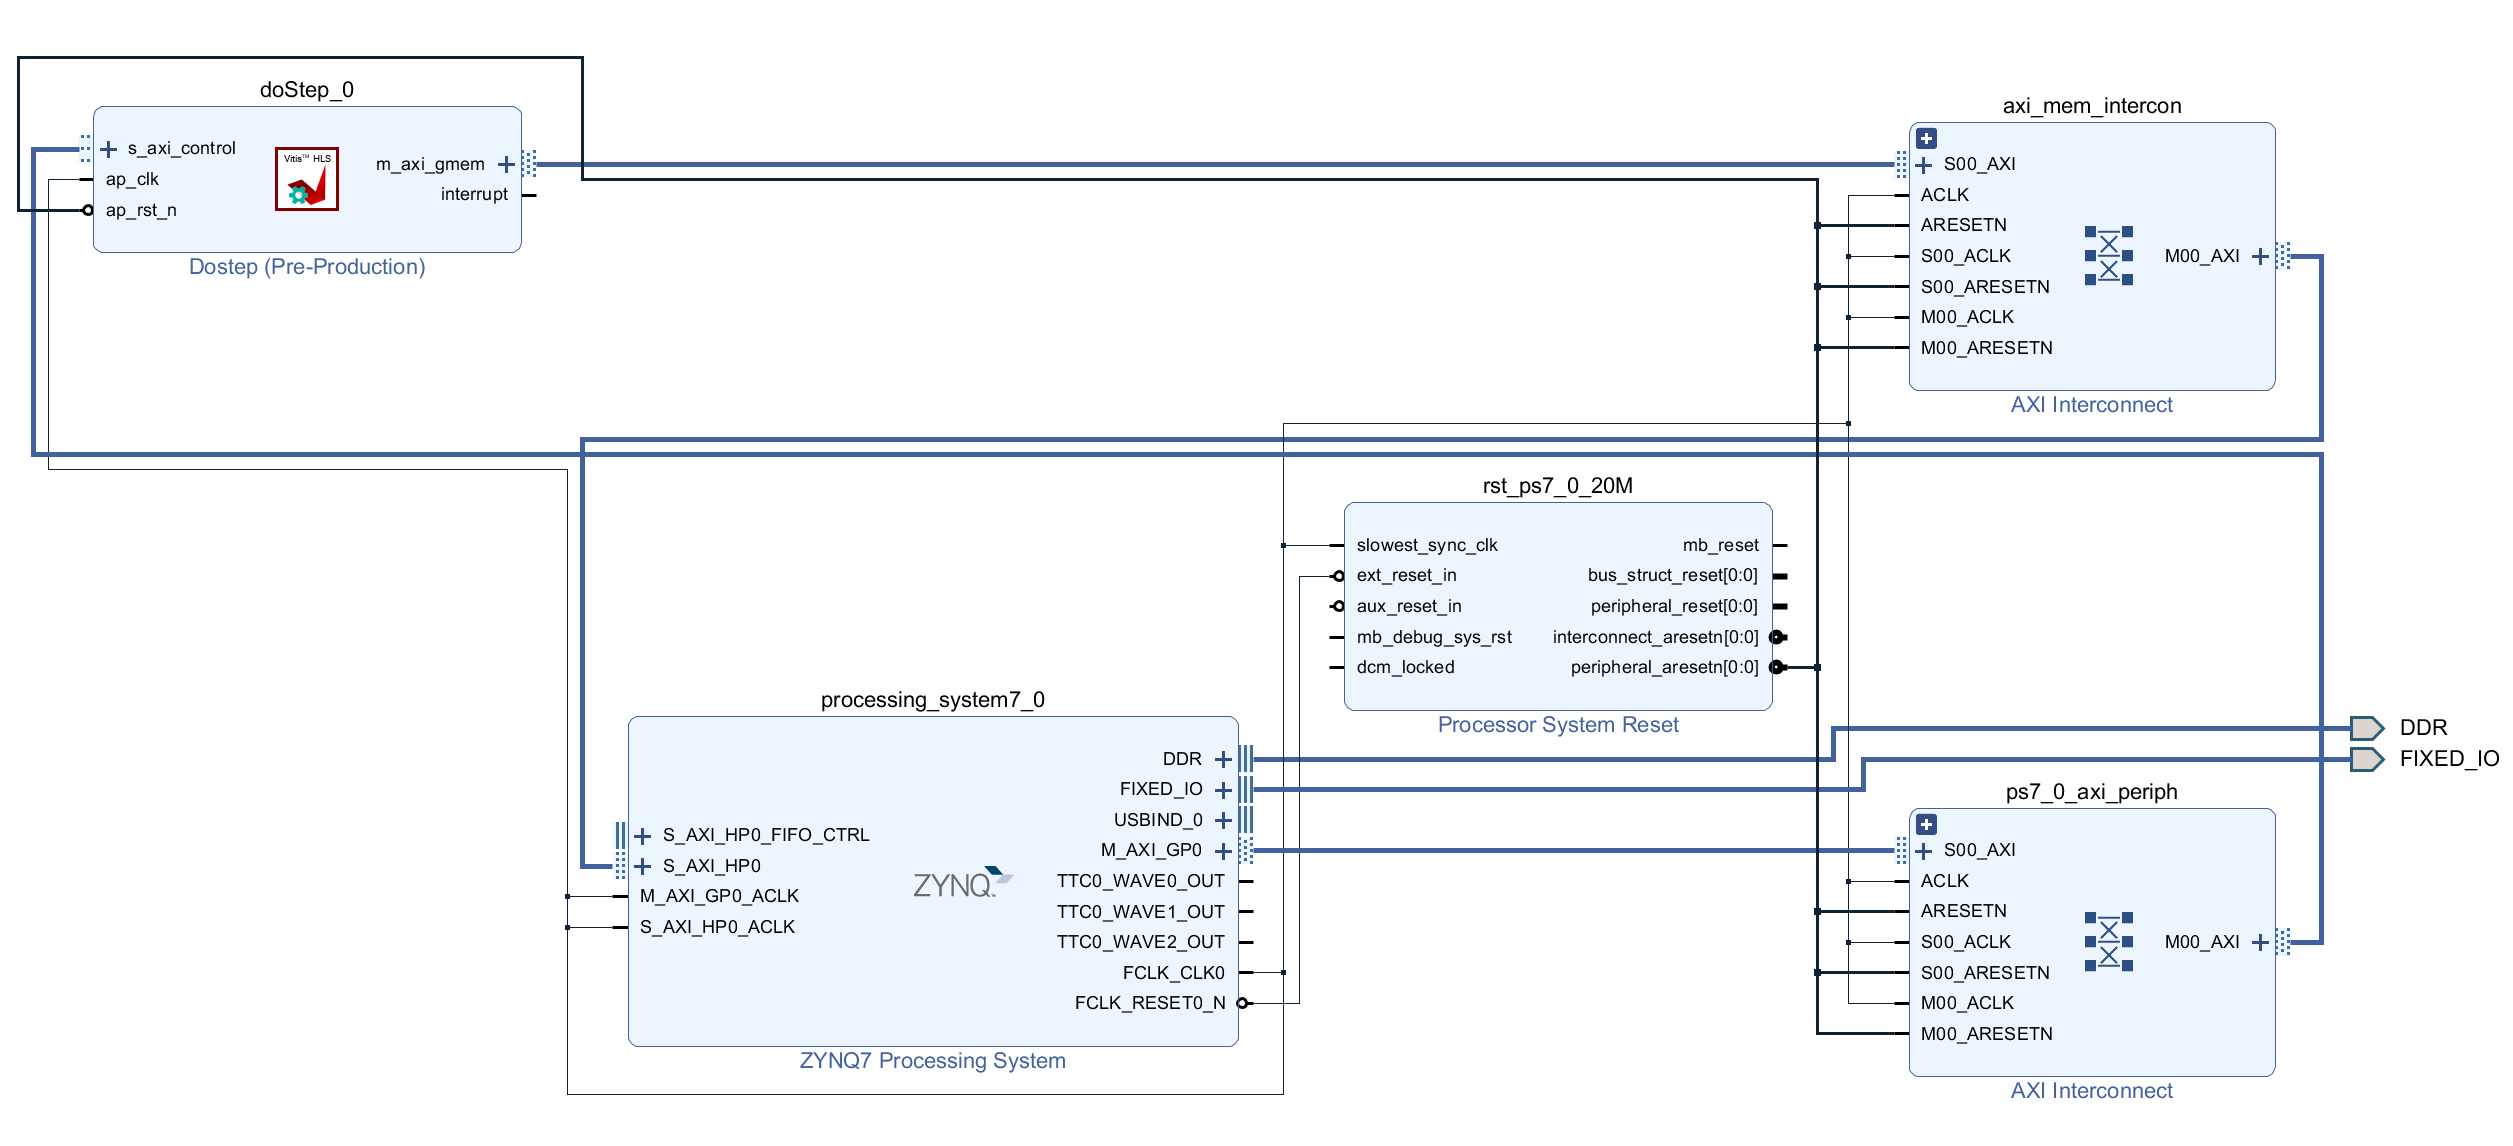Expand the S_AXI_HP0 interface pin

pos(643,866)
